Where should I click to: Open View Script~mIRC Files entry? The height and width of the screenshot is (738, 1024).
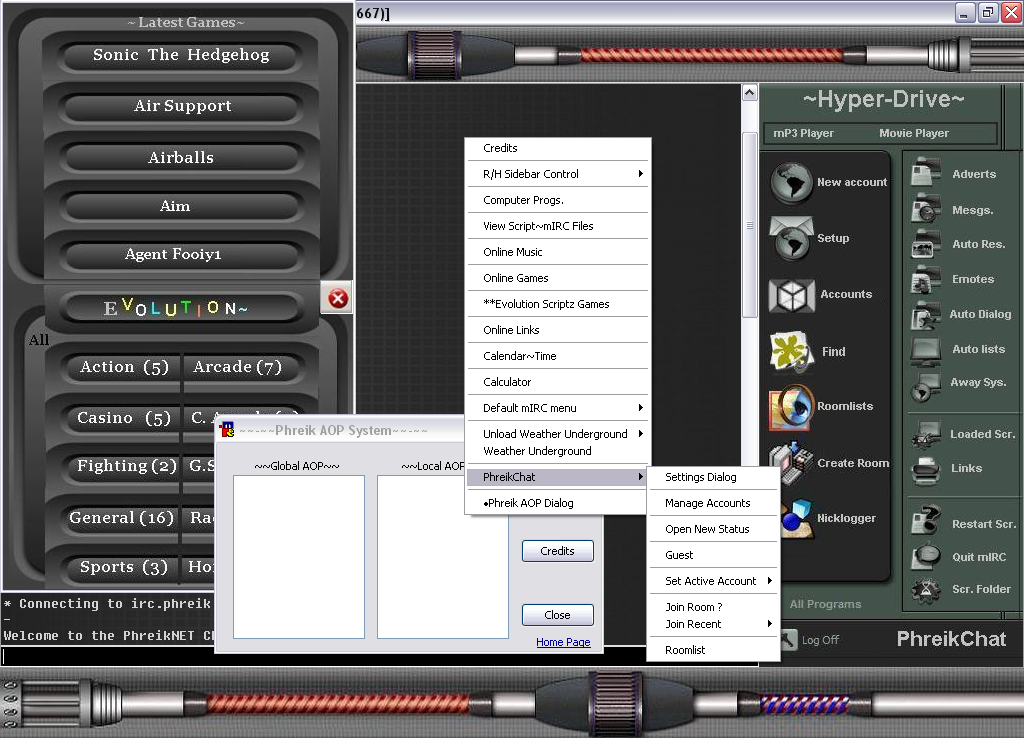coord(558,226)
